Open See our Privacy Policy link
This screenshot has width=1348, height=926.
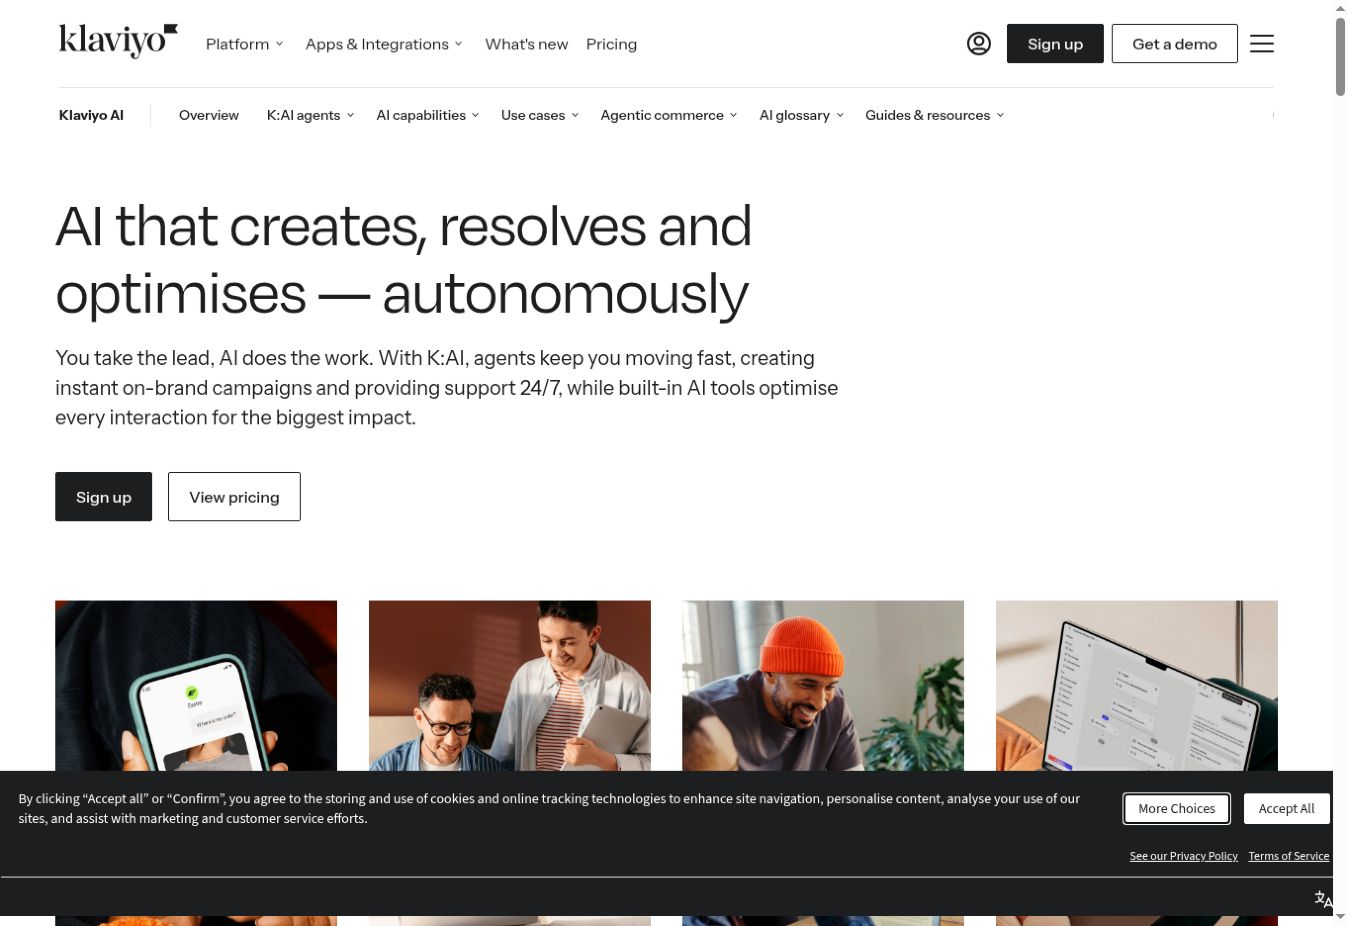tap(1183, 856)
